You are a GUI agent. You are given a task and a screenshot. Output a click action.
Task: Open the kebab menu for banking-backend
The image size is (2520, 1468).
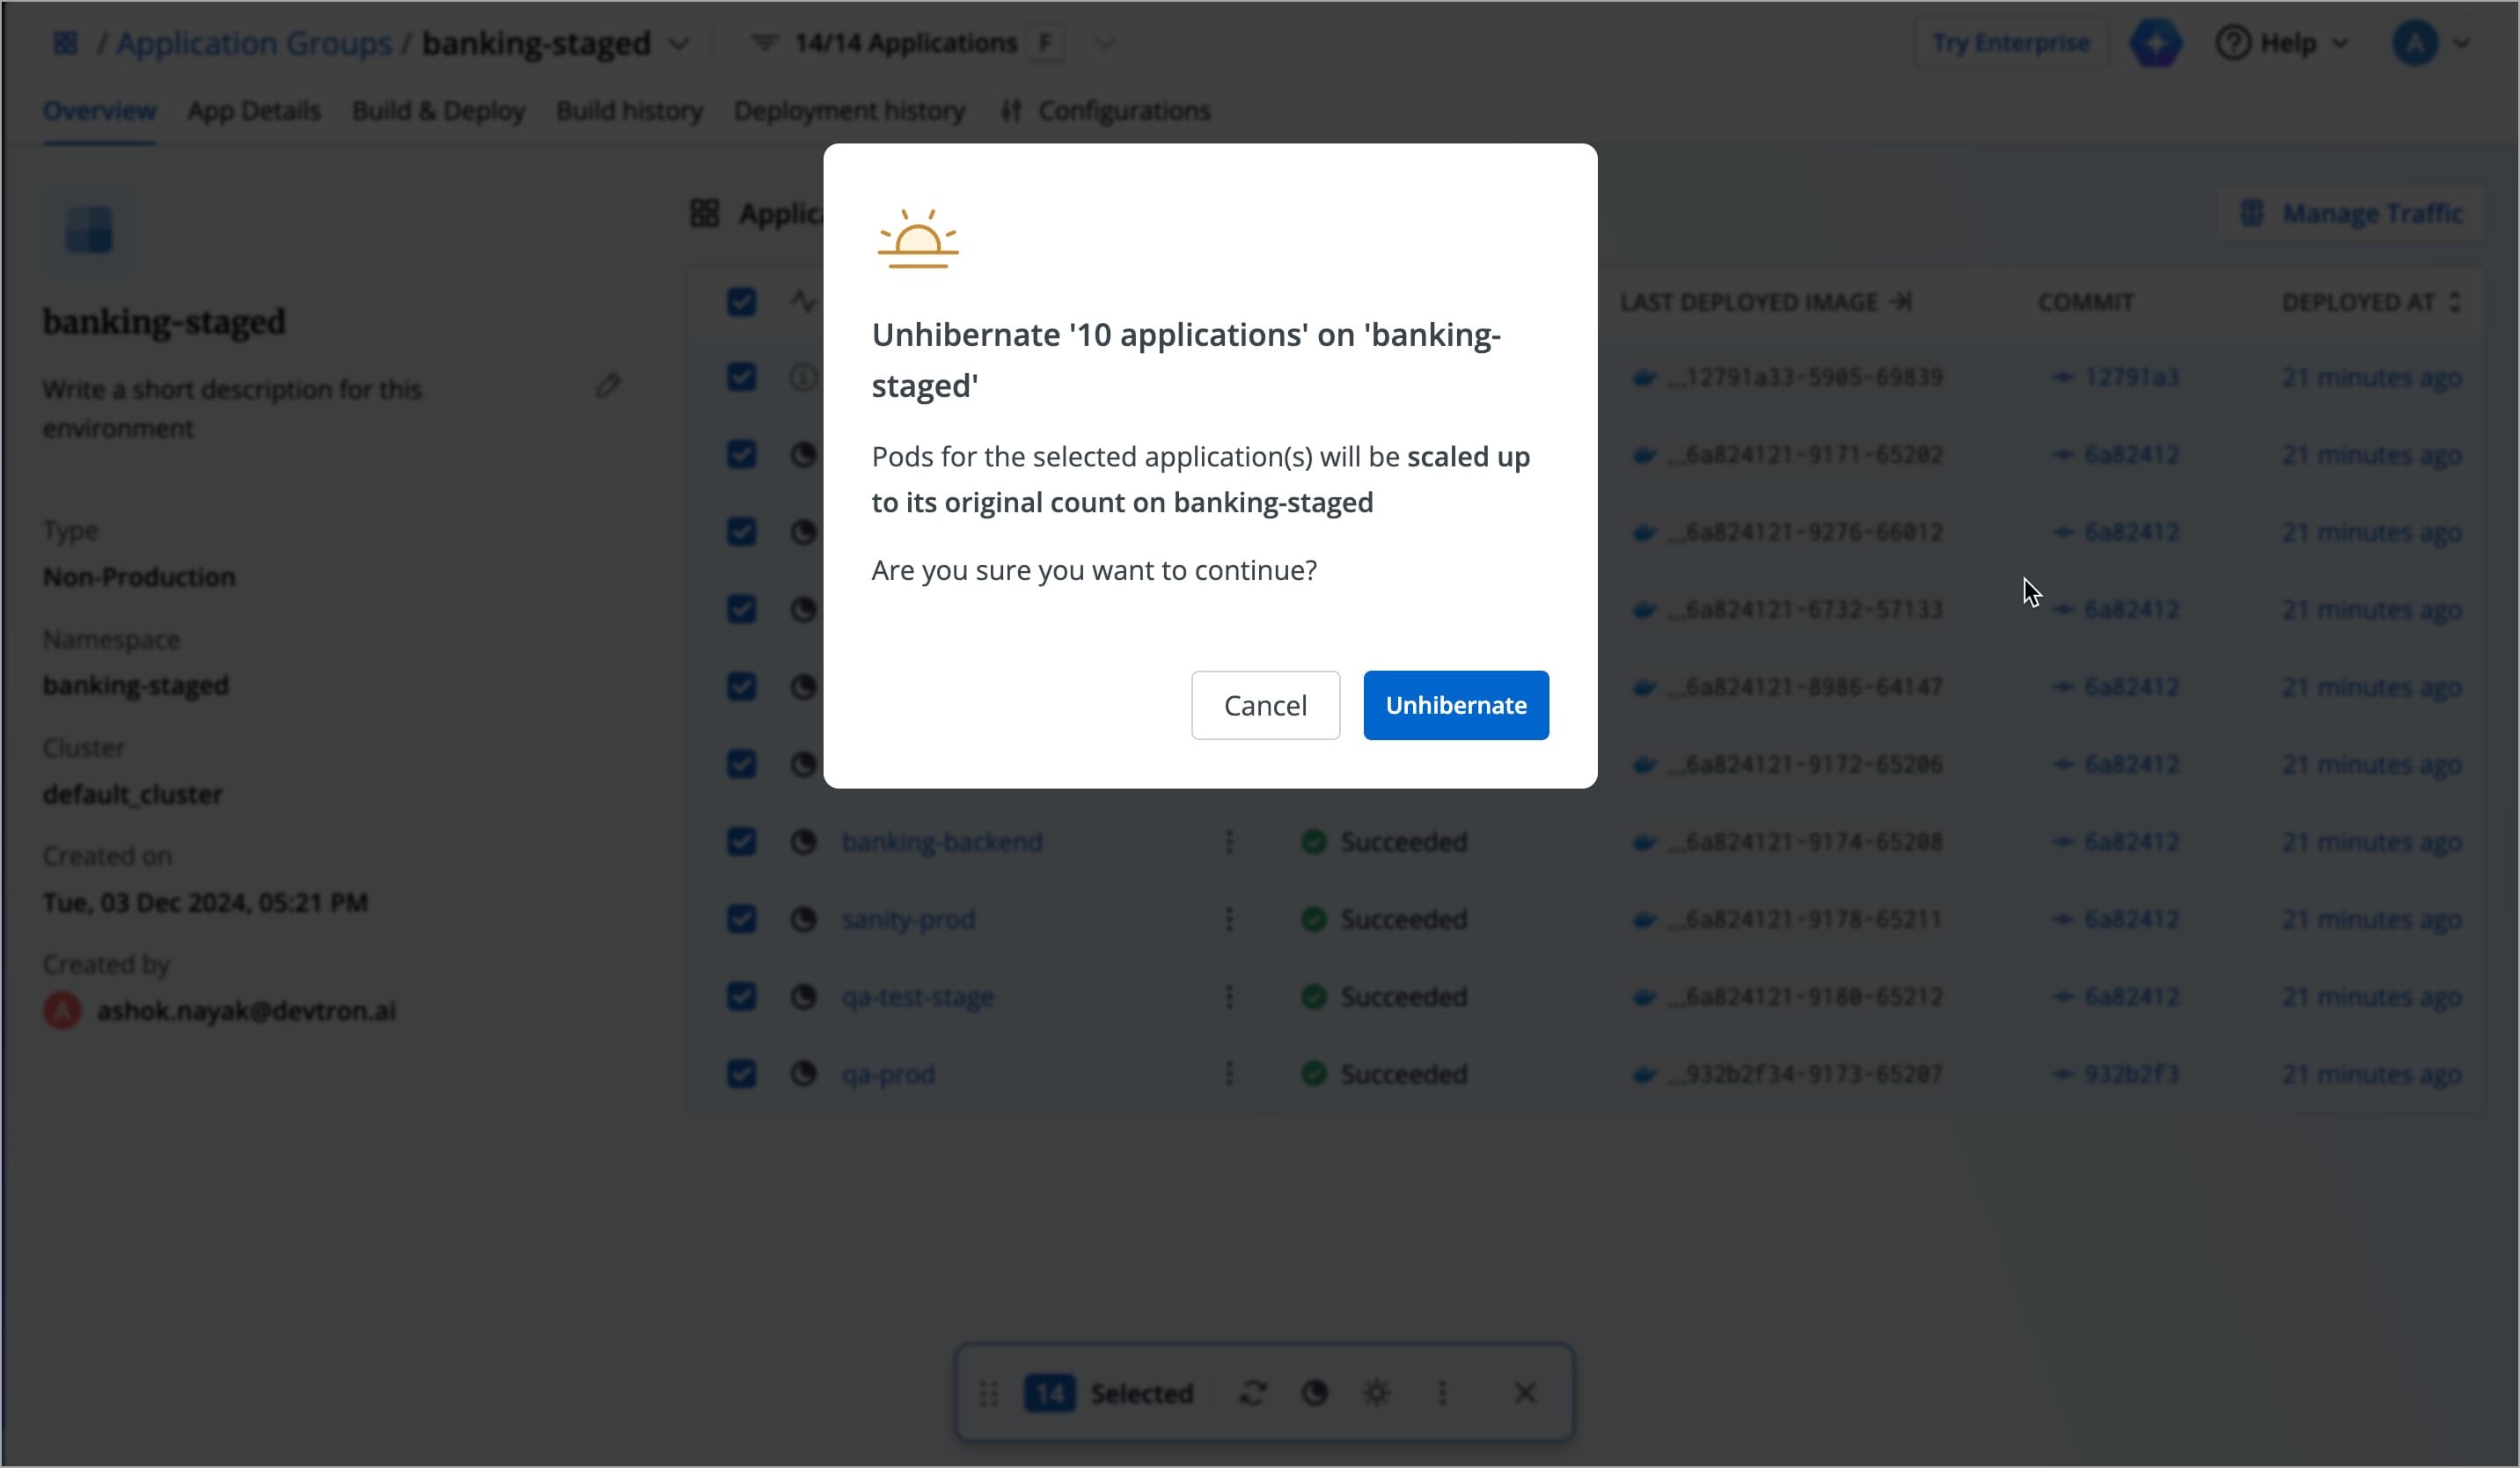(1229, 842)
